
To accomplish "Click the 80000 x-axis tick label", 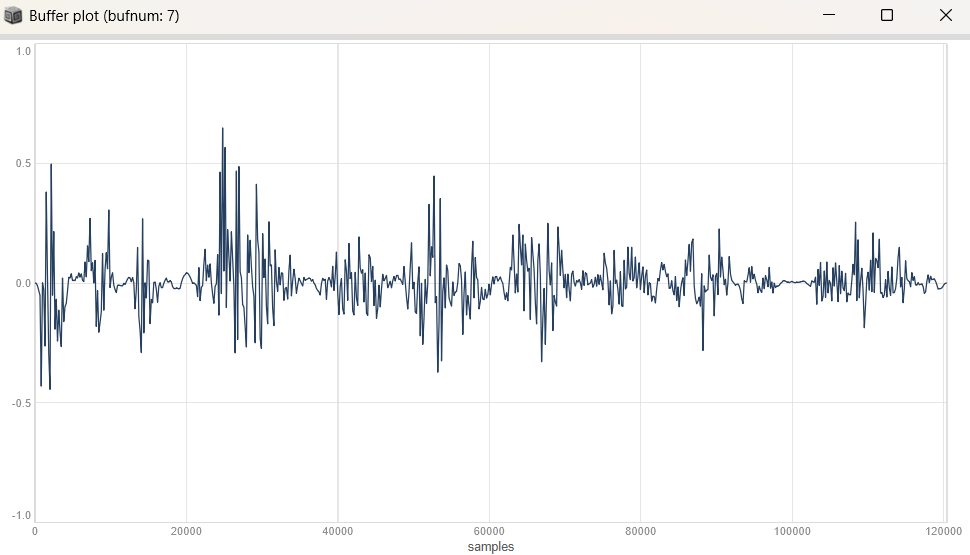I will (640, 531).
